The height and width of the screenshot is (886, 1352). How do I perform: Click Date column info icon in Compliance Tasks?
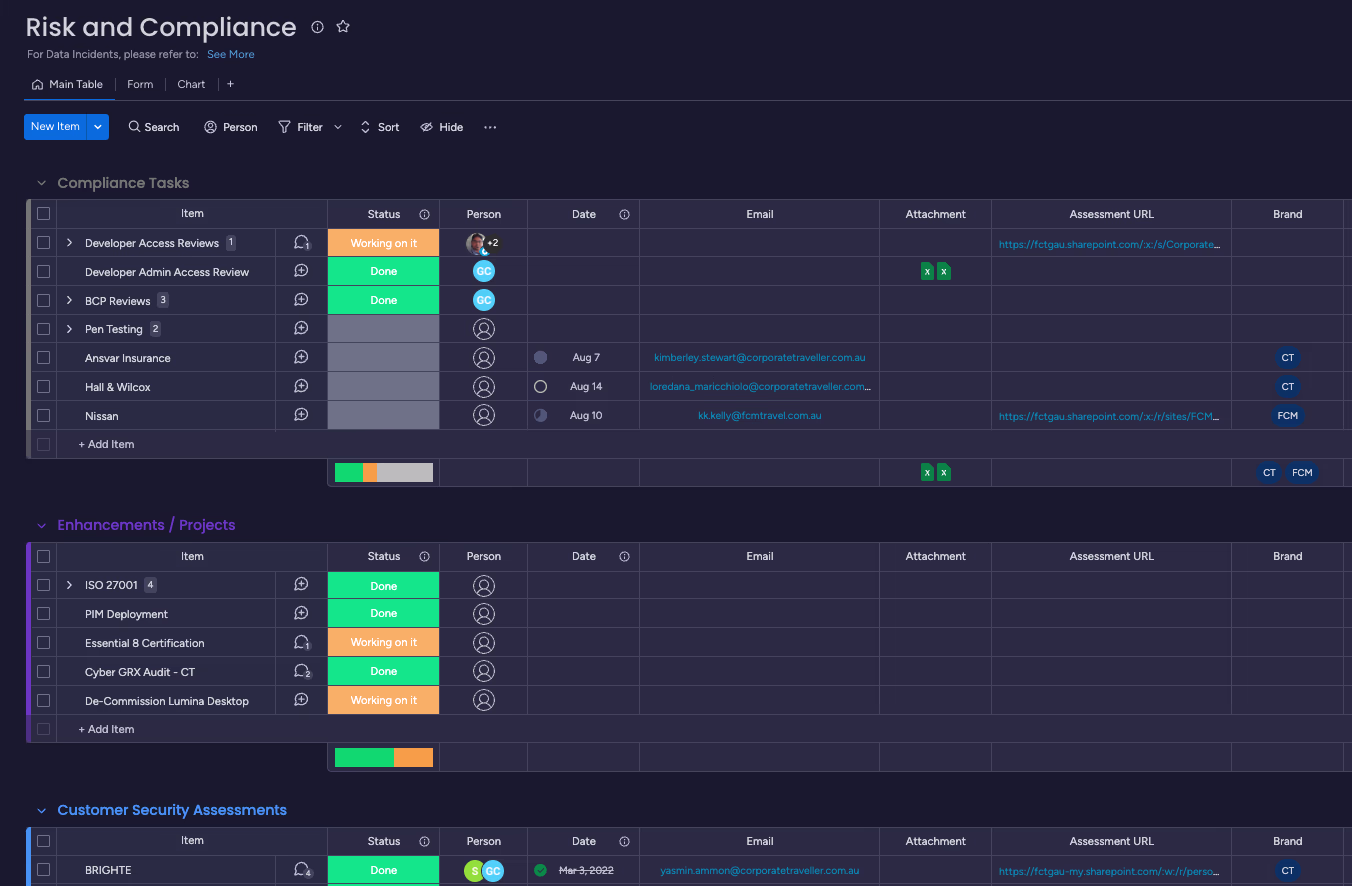coord(624,214)
